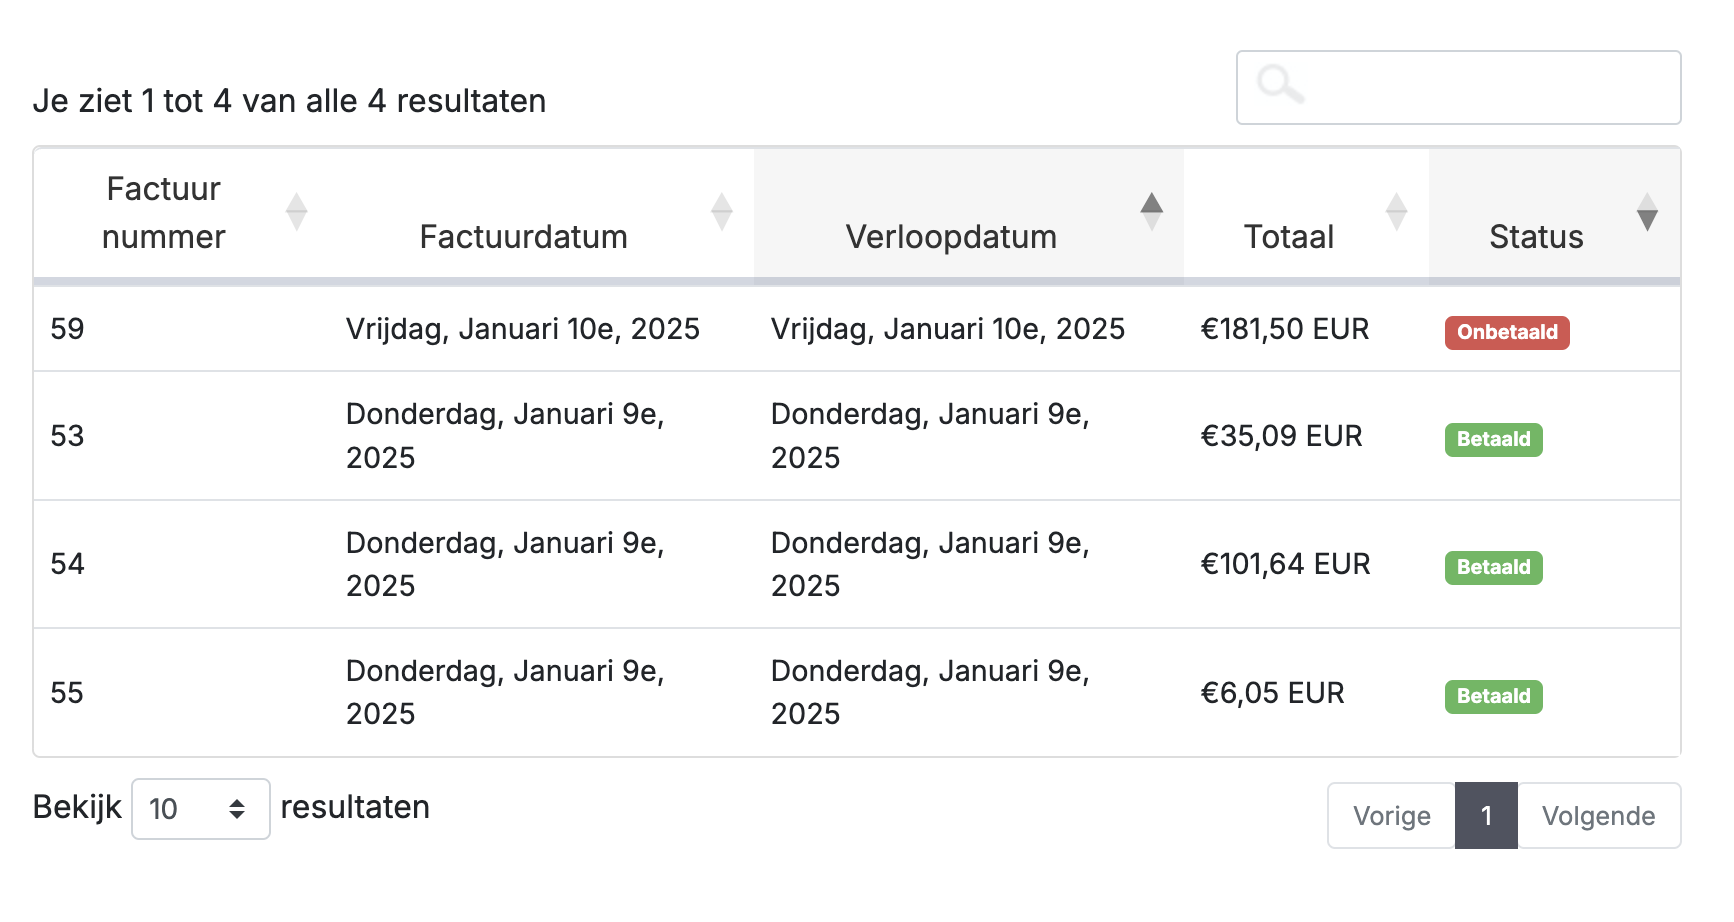This screenshot has width=1734, height=922.
Task: Toggle the Verloopdatum sort arrow
Action: point(1151,212)
